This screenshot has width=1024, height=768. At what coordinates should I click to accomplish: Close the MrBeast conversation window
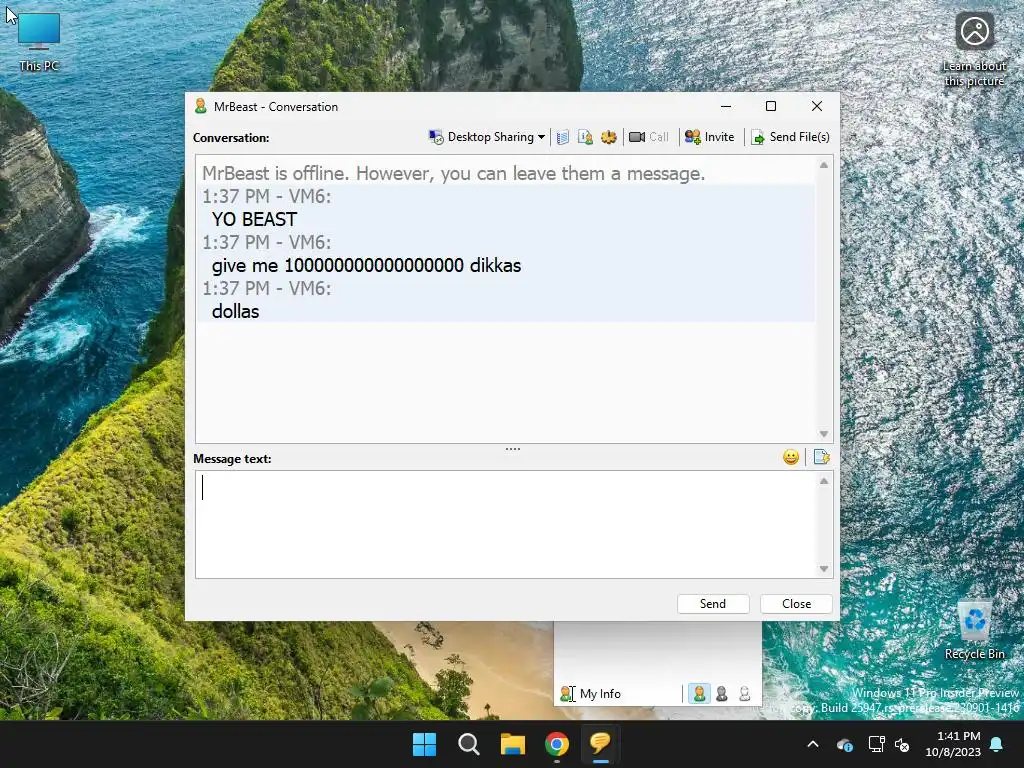click(x=816, y=106)
